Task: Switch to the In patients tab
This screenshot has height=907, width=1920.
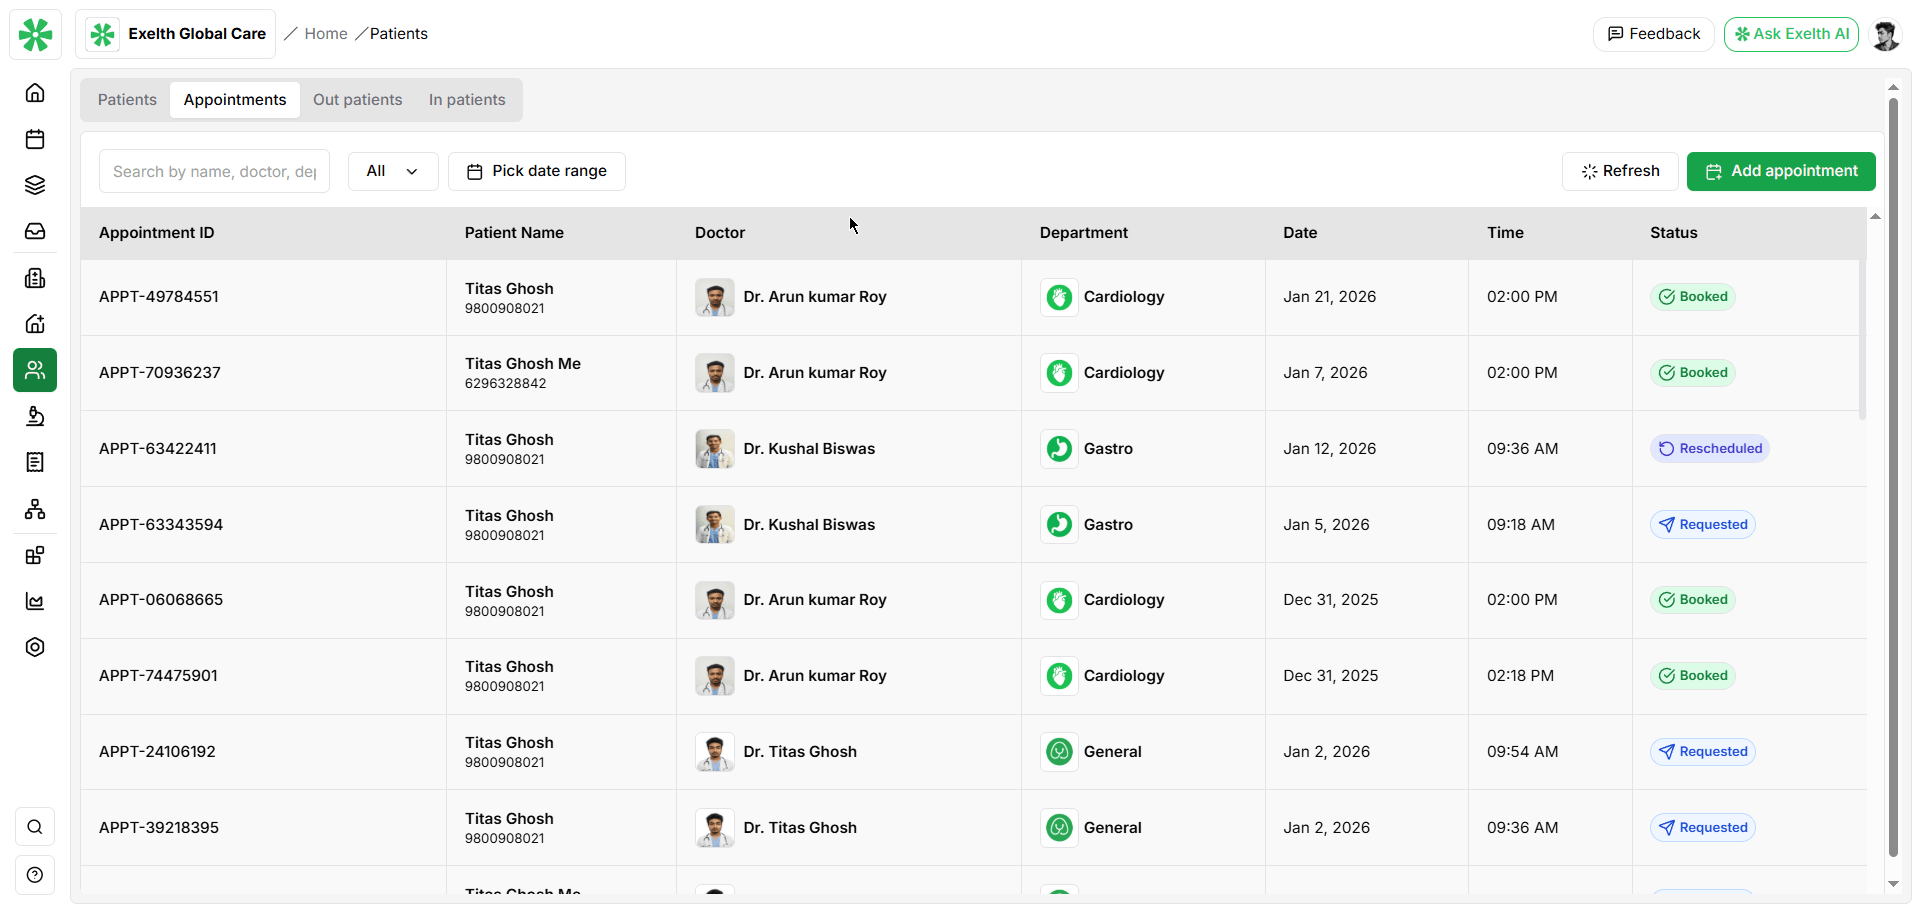Action: [x=466, y=99]
